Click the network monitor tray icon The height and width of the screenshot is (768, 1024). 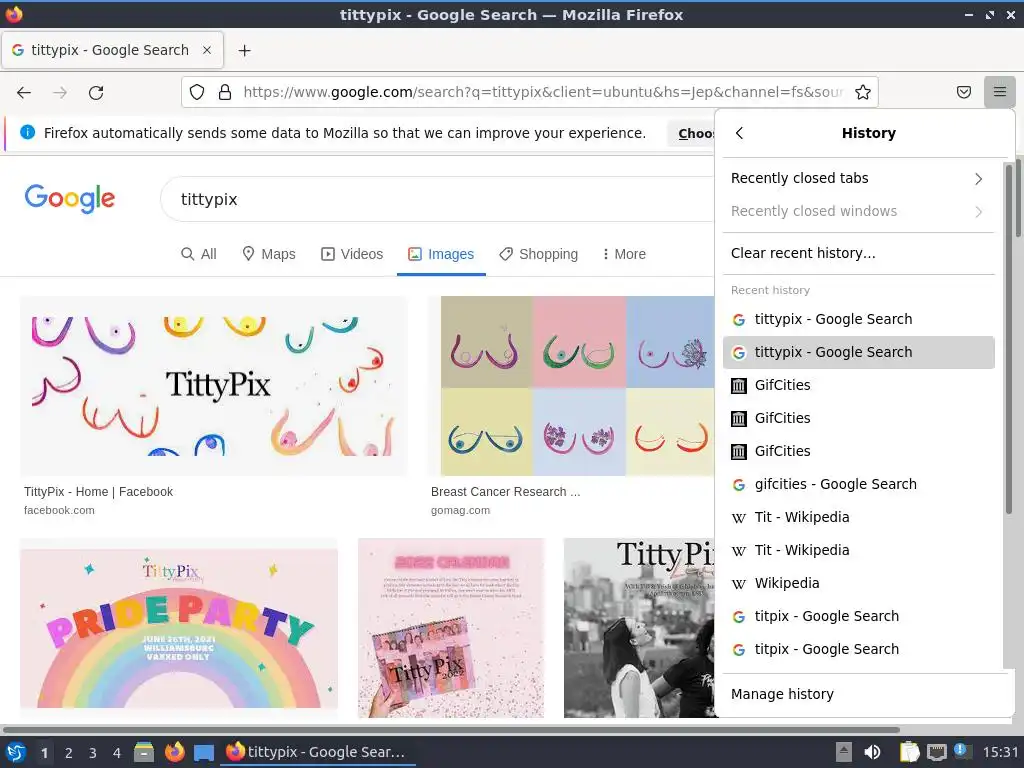click(x=937, y=752)
